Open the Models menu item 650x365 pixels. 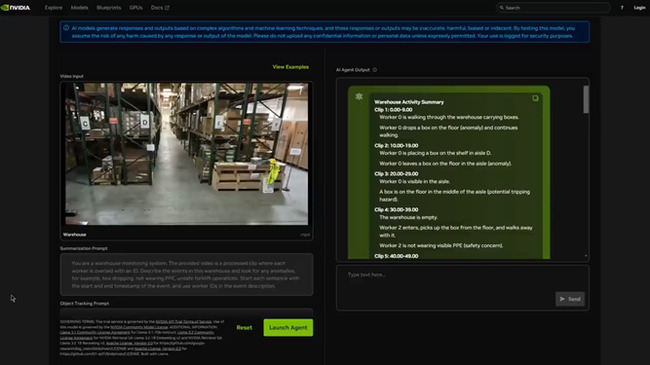point(79,7)
